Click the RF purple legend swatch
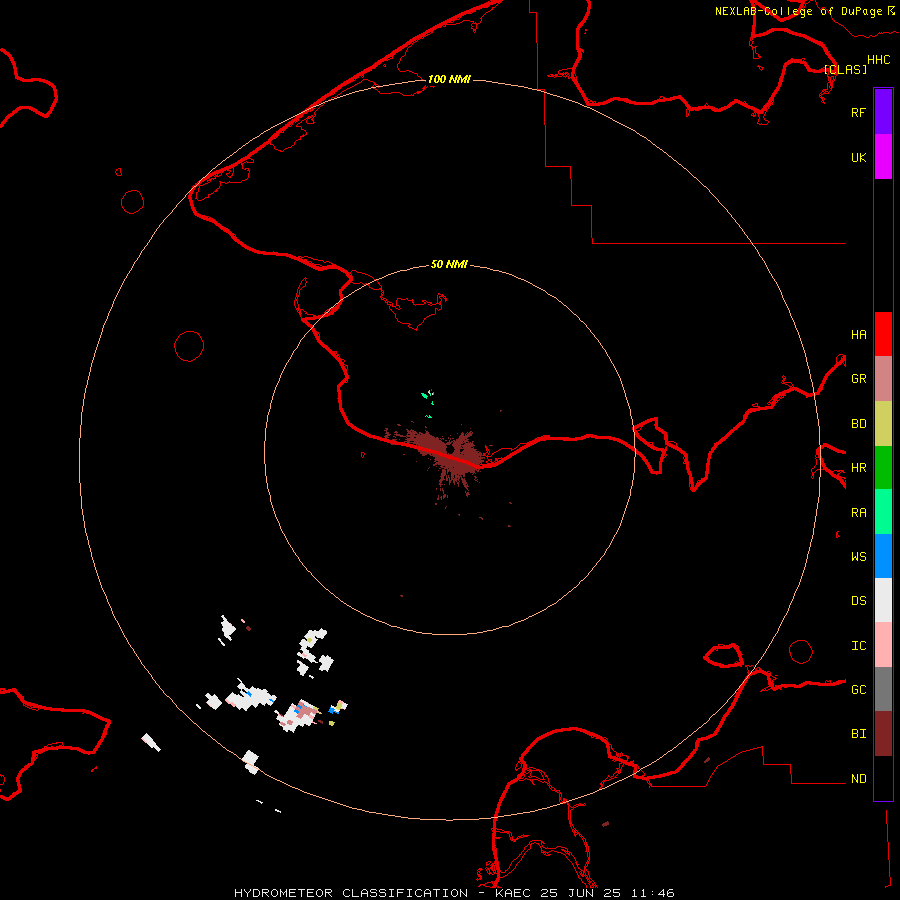 (x=883, y=112)
